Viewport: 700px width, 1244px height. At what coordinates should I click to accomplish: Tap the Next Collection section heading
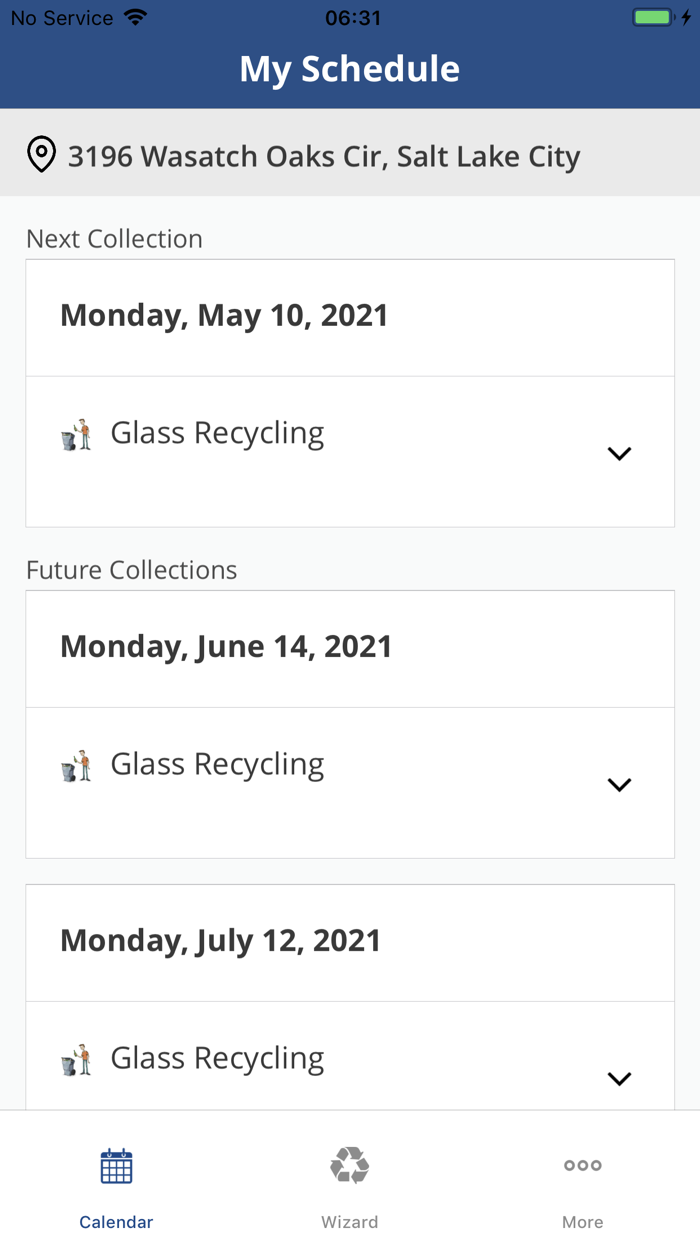(x=114, y=238)
